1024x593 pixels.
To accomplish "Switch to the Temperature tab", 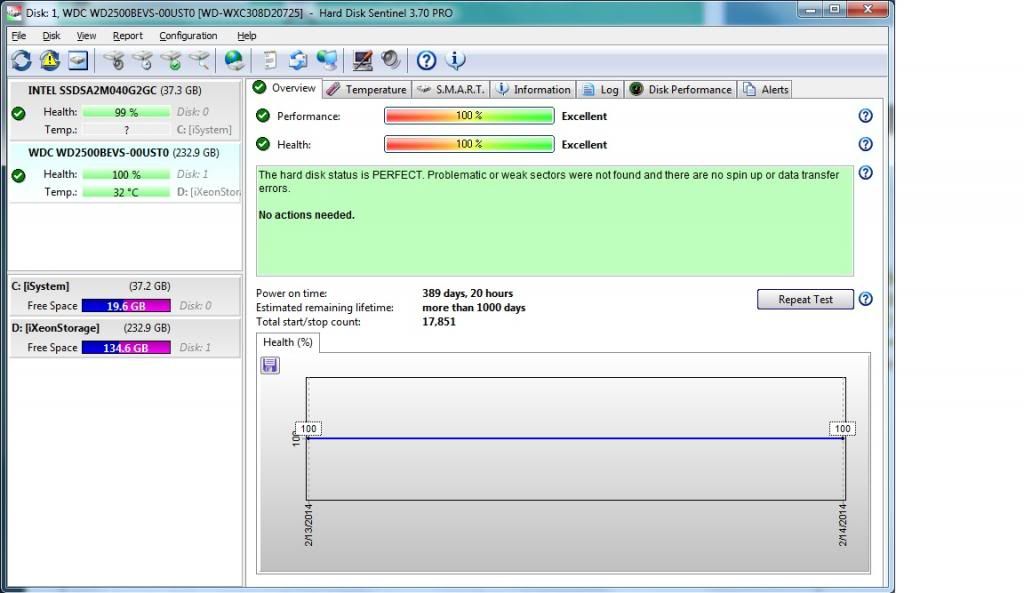I will [366, 89].
